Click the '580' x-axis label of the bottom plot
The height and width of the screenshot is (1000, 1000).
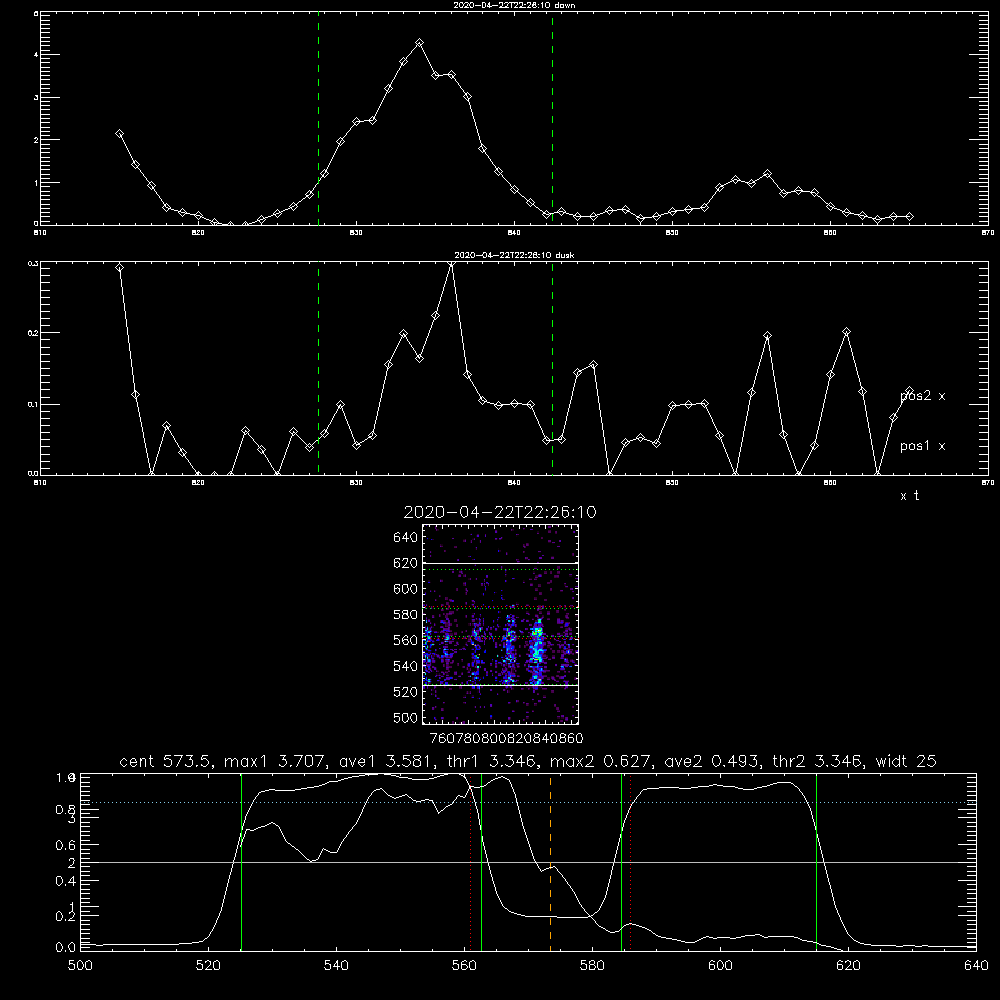(x=592, y=966)
